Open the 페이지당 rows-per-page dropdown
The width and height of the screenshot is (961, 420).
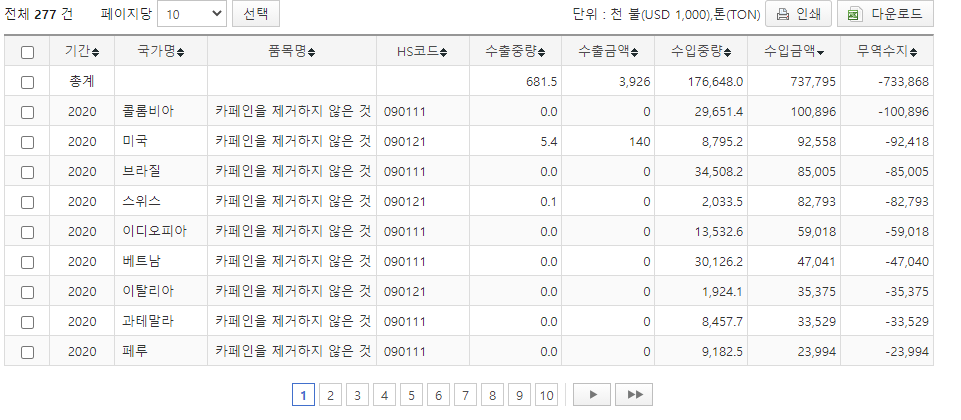(x=192, y=14)
